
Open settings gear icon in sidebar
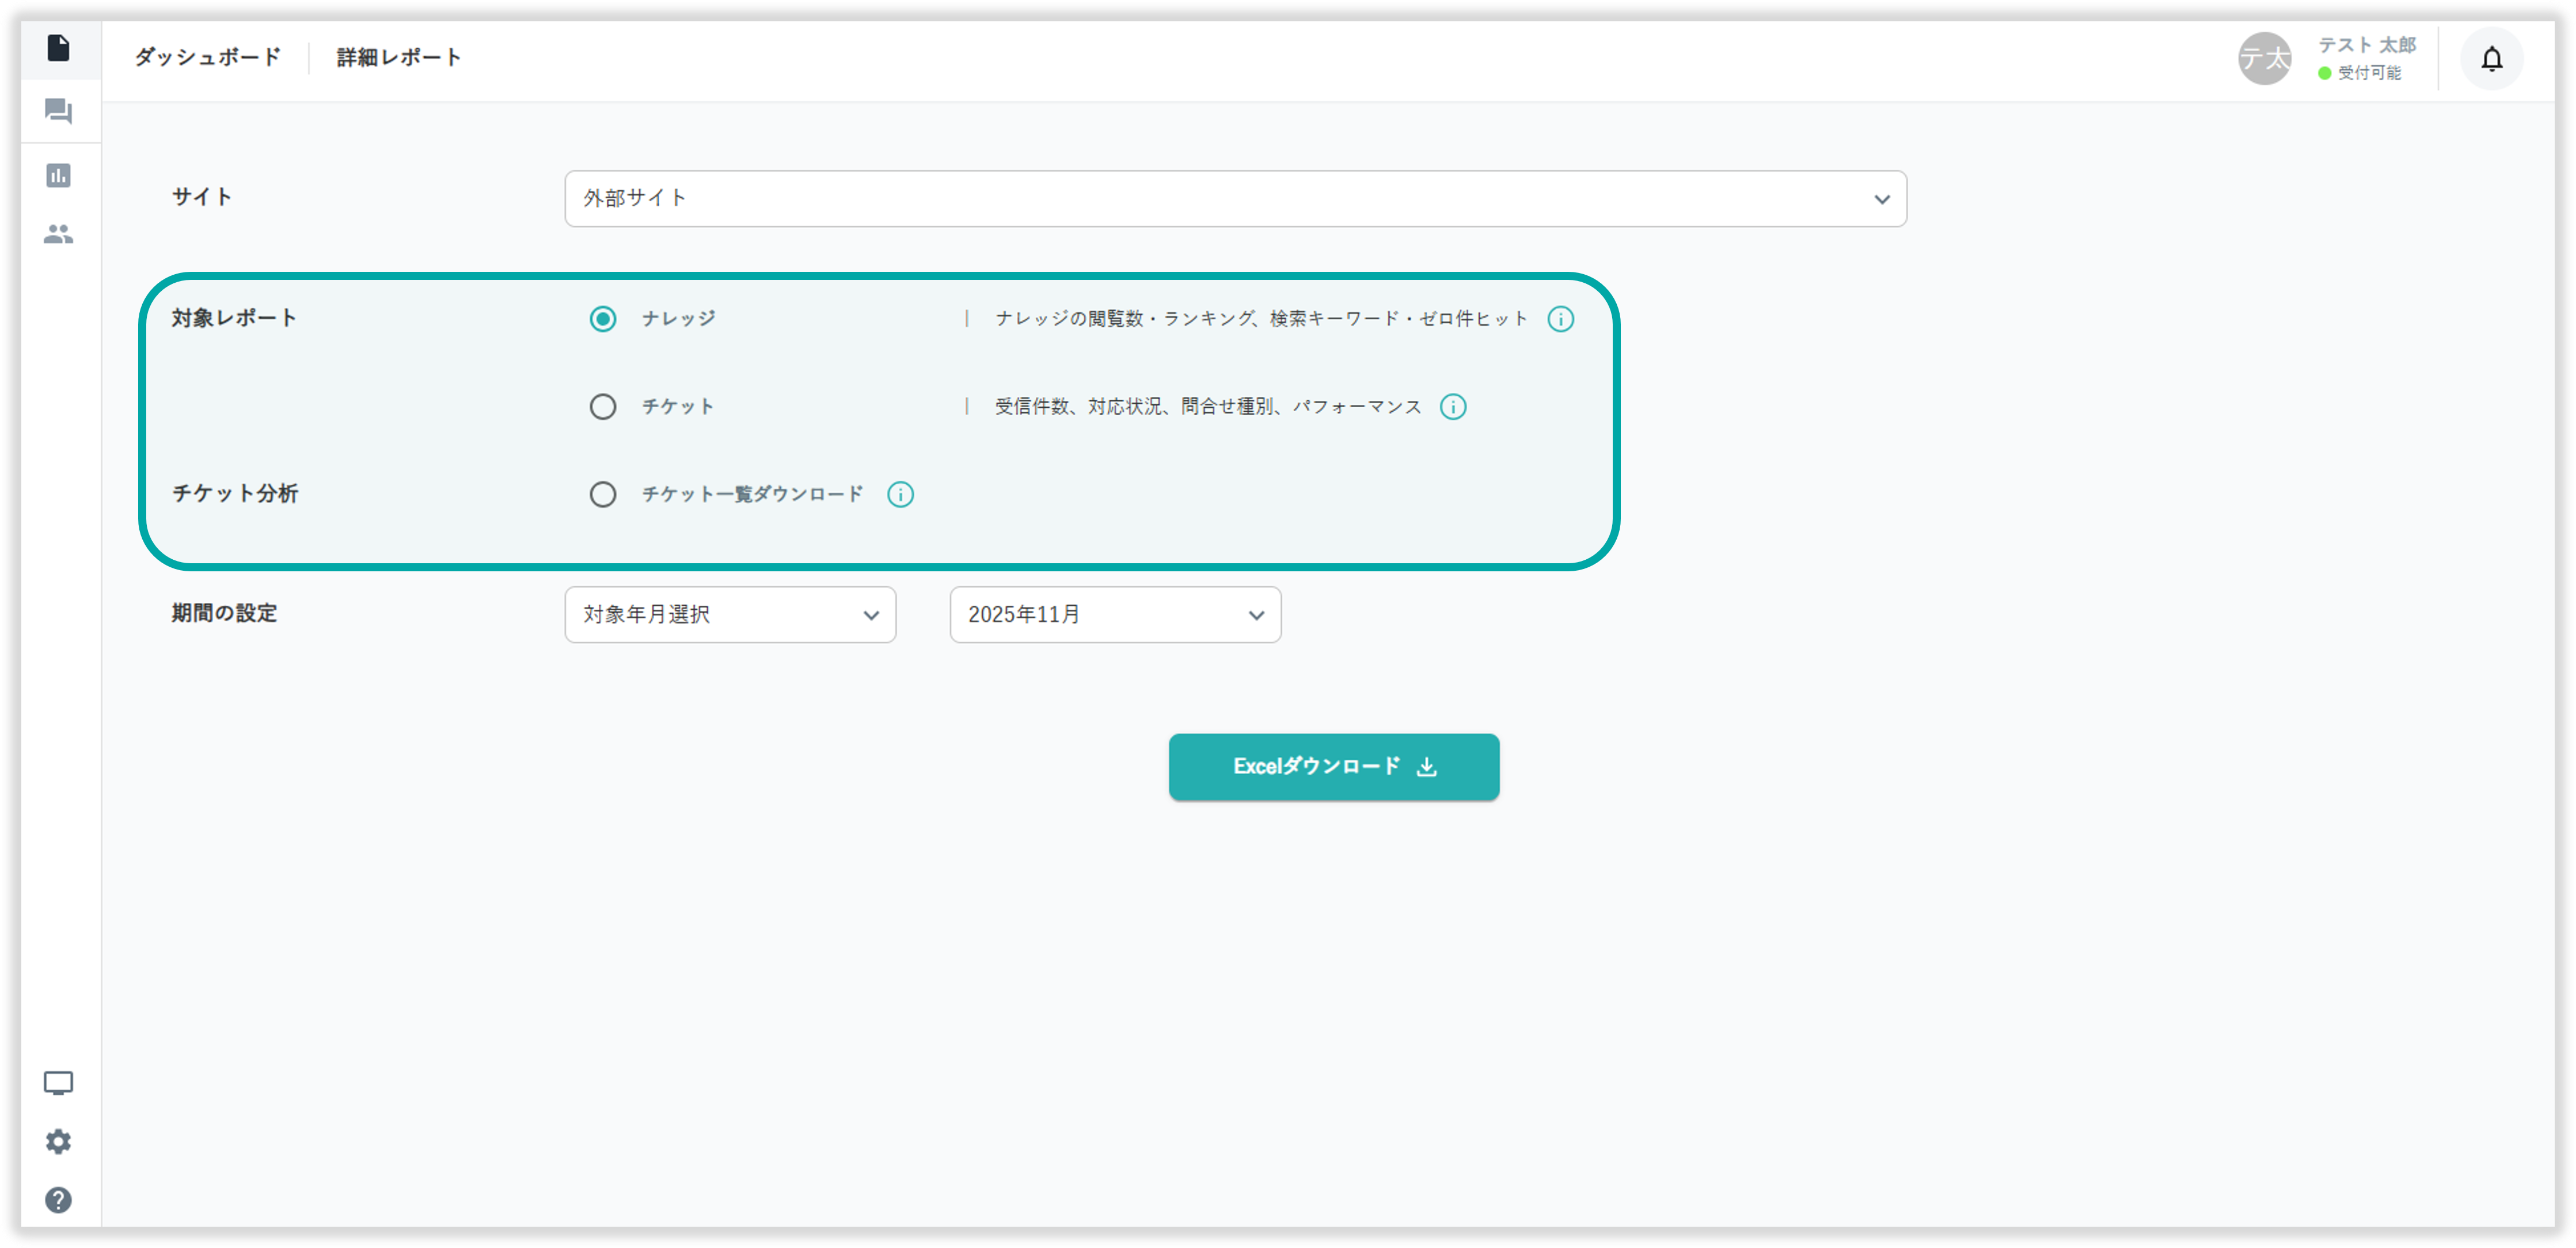pos(59,1141)
